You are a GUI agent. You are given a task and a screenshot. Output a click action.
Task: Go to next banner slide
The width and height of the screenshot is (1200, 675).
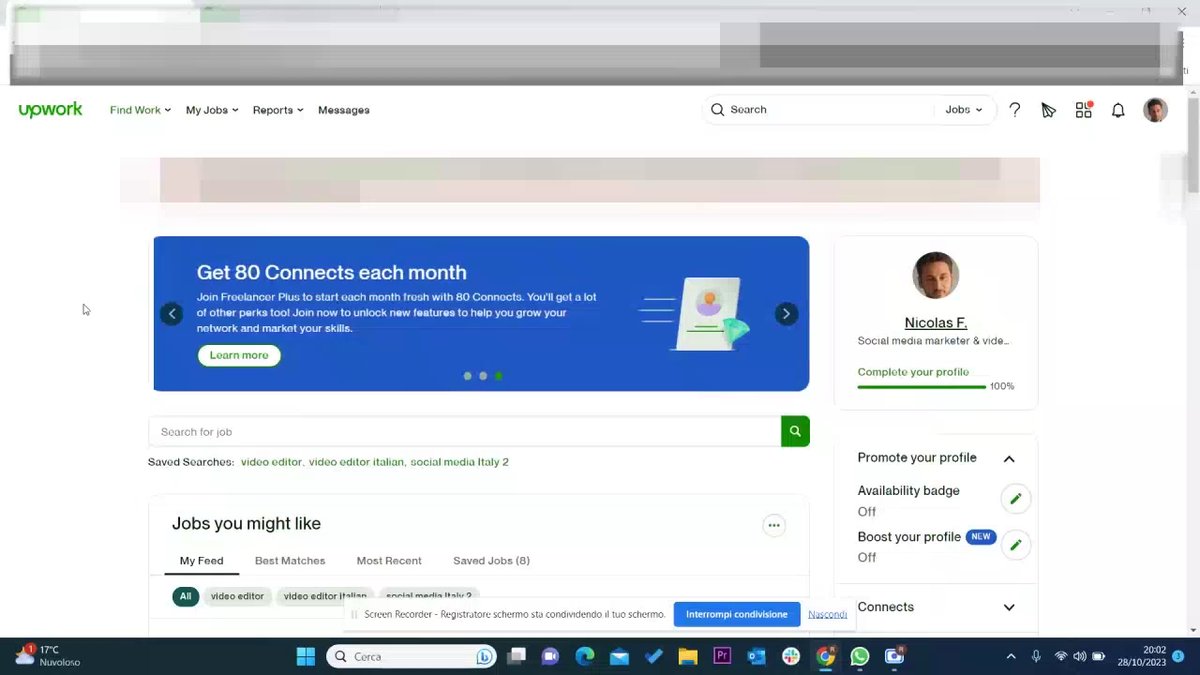click(786, 314)
